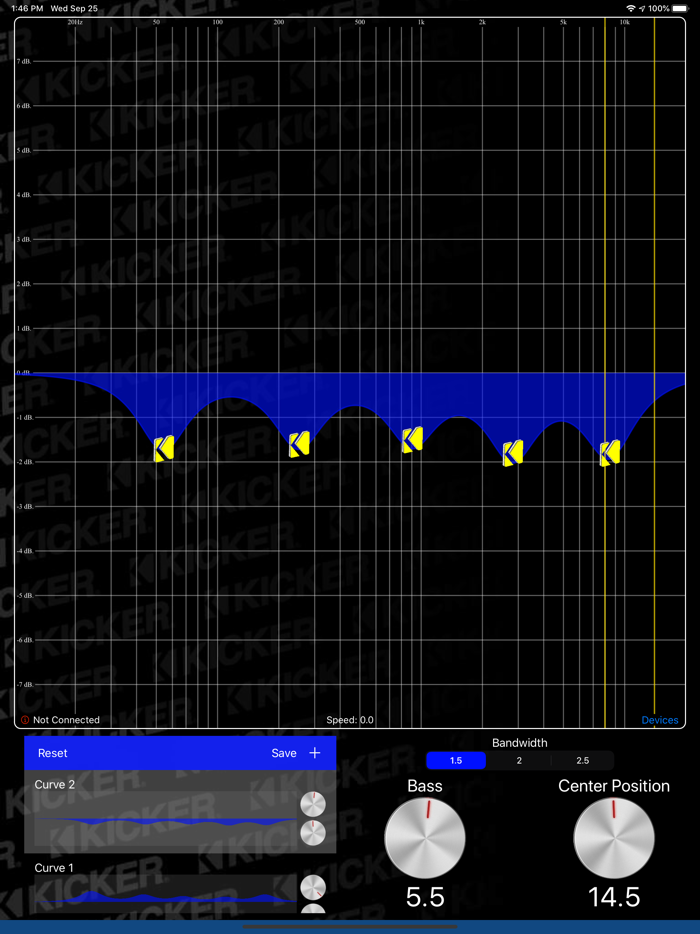Select the Kicker EQ marker near 50 Hz
The image size is (700, 934).
click(x=164, y=449)
